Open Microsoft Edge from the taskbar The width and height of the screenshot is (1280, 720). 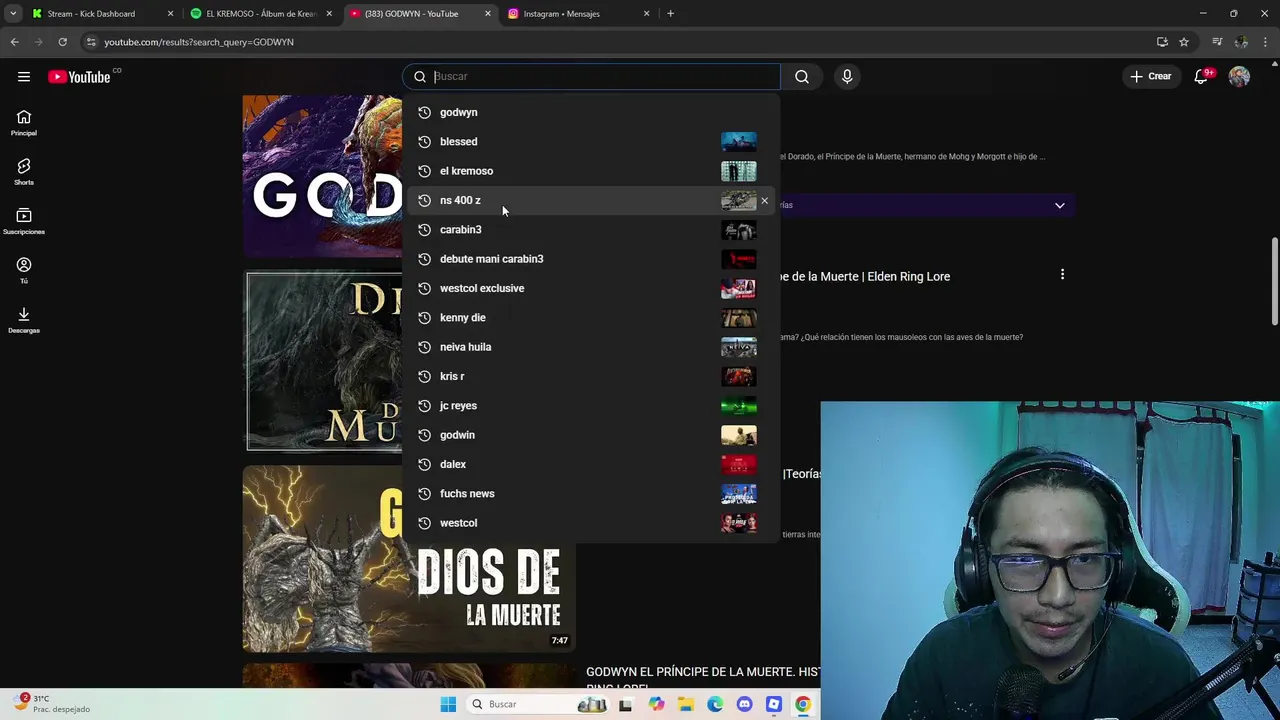(x=715, y=704)
